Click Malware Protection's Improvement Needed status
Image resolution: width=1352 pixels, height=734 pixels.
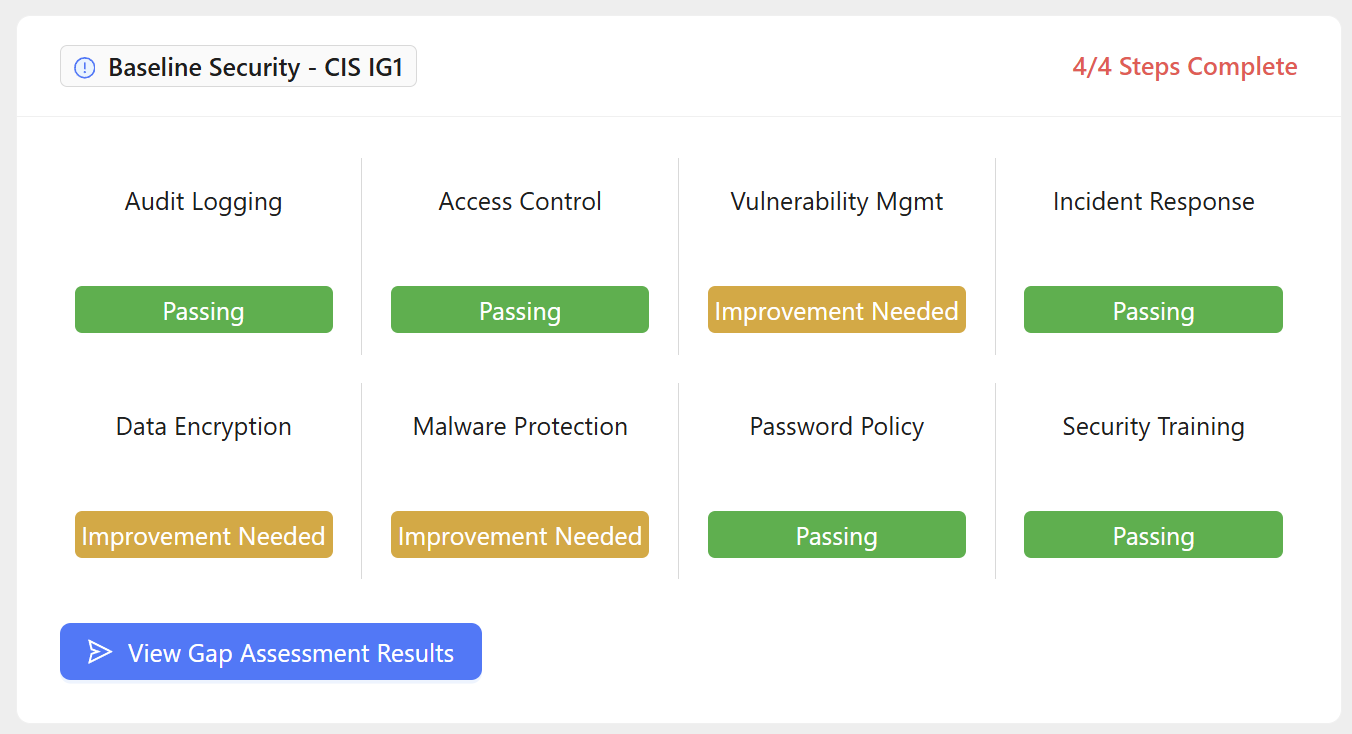520,535
